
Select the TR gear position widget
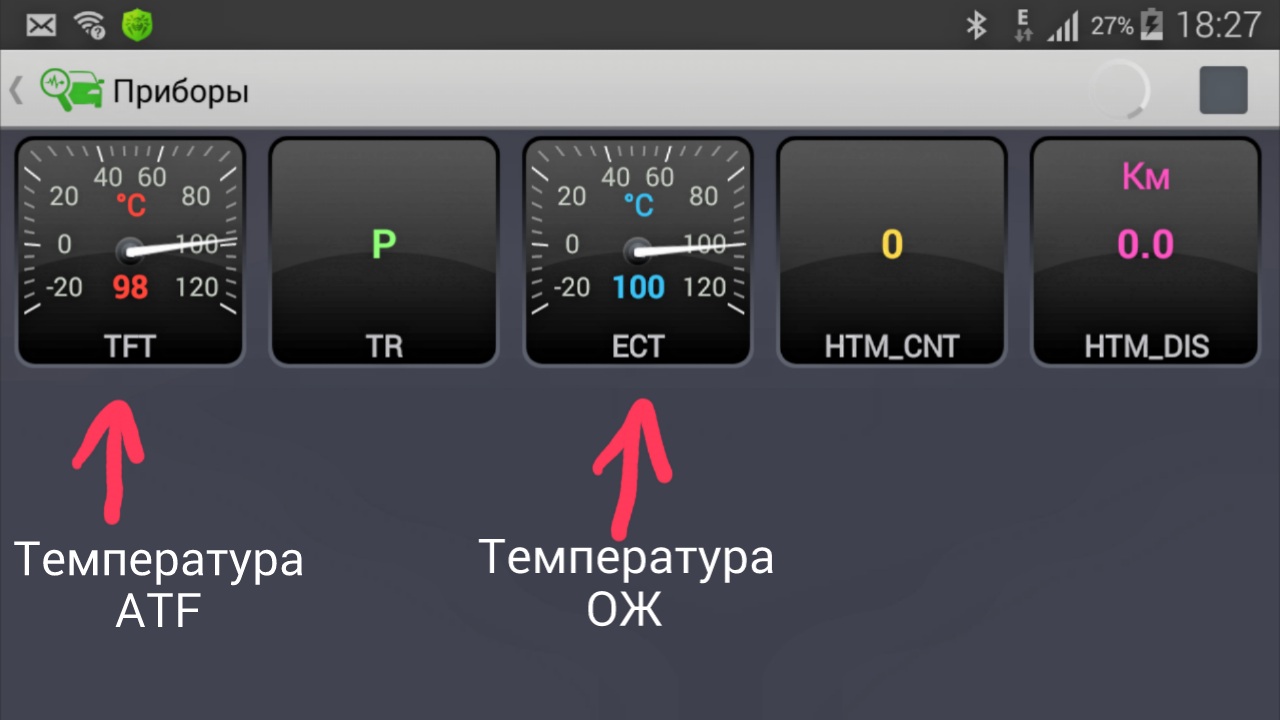pyautogui.click(x=384, y=251)
